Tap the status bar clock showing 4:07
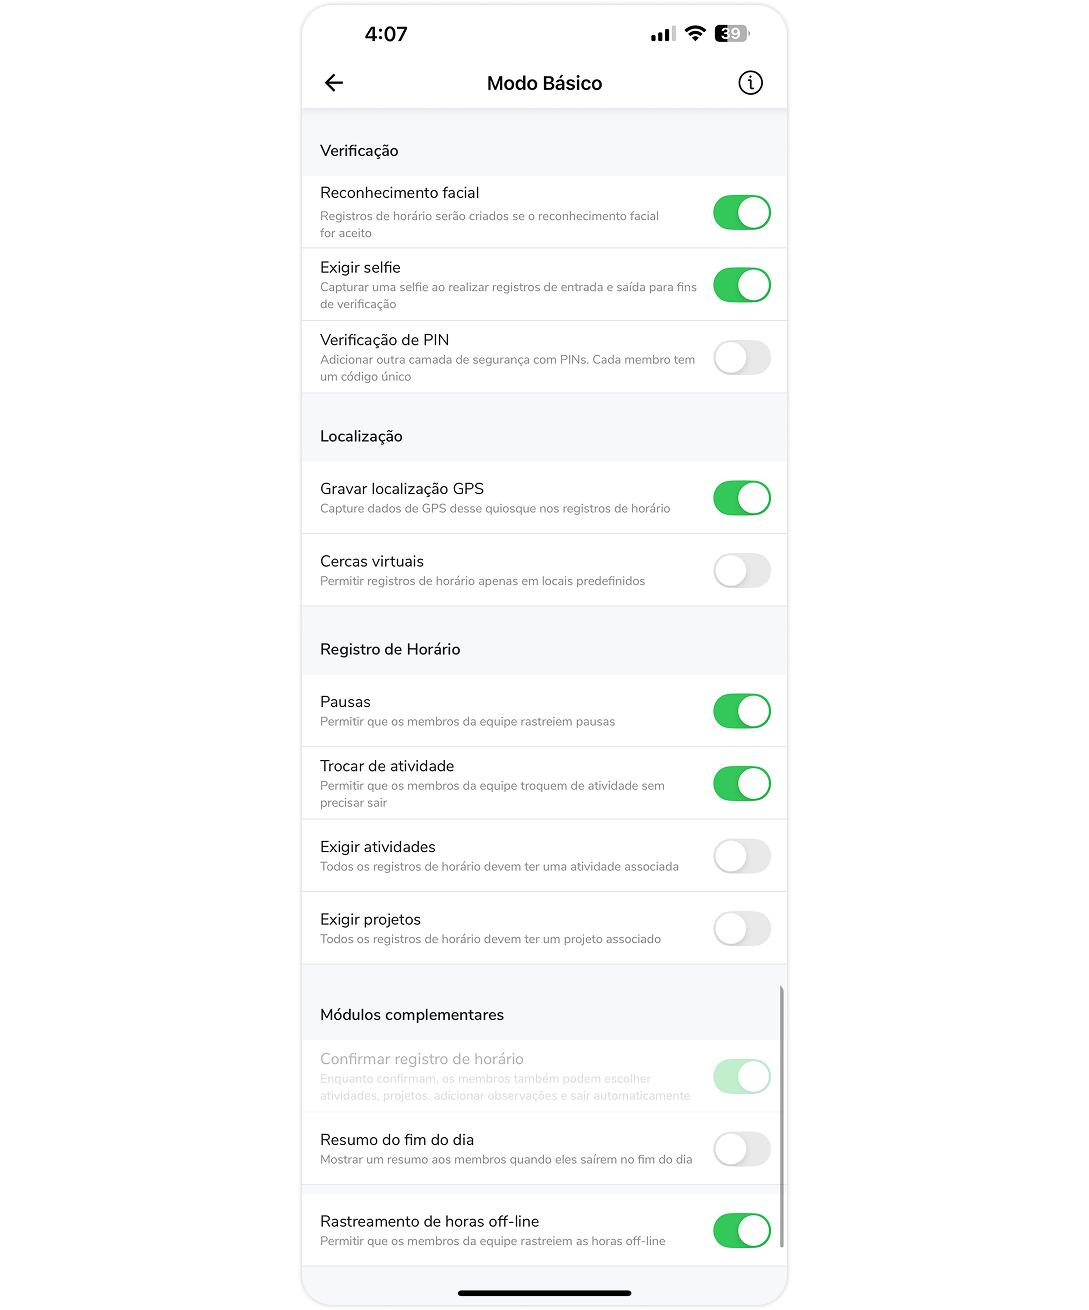Image resolution: width=1089 pixels, height=1310 pixels. 386,34
